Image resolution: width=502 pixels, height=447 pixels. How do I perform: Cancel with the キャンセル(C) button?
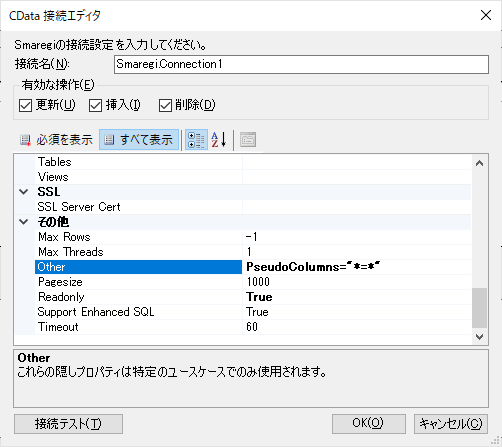[451, 424]
